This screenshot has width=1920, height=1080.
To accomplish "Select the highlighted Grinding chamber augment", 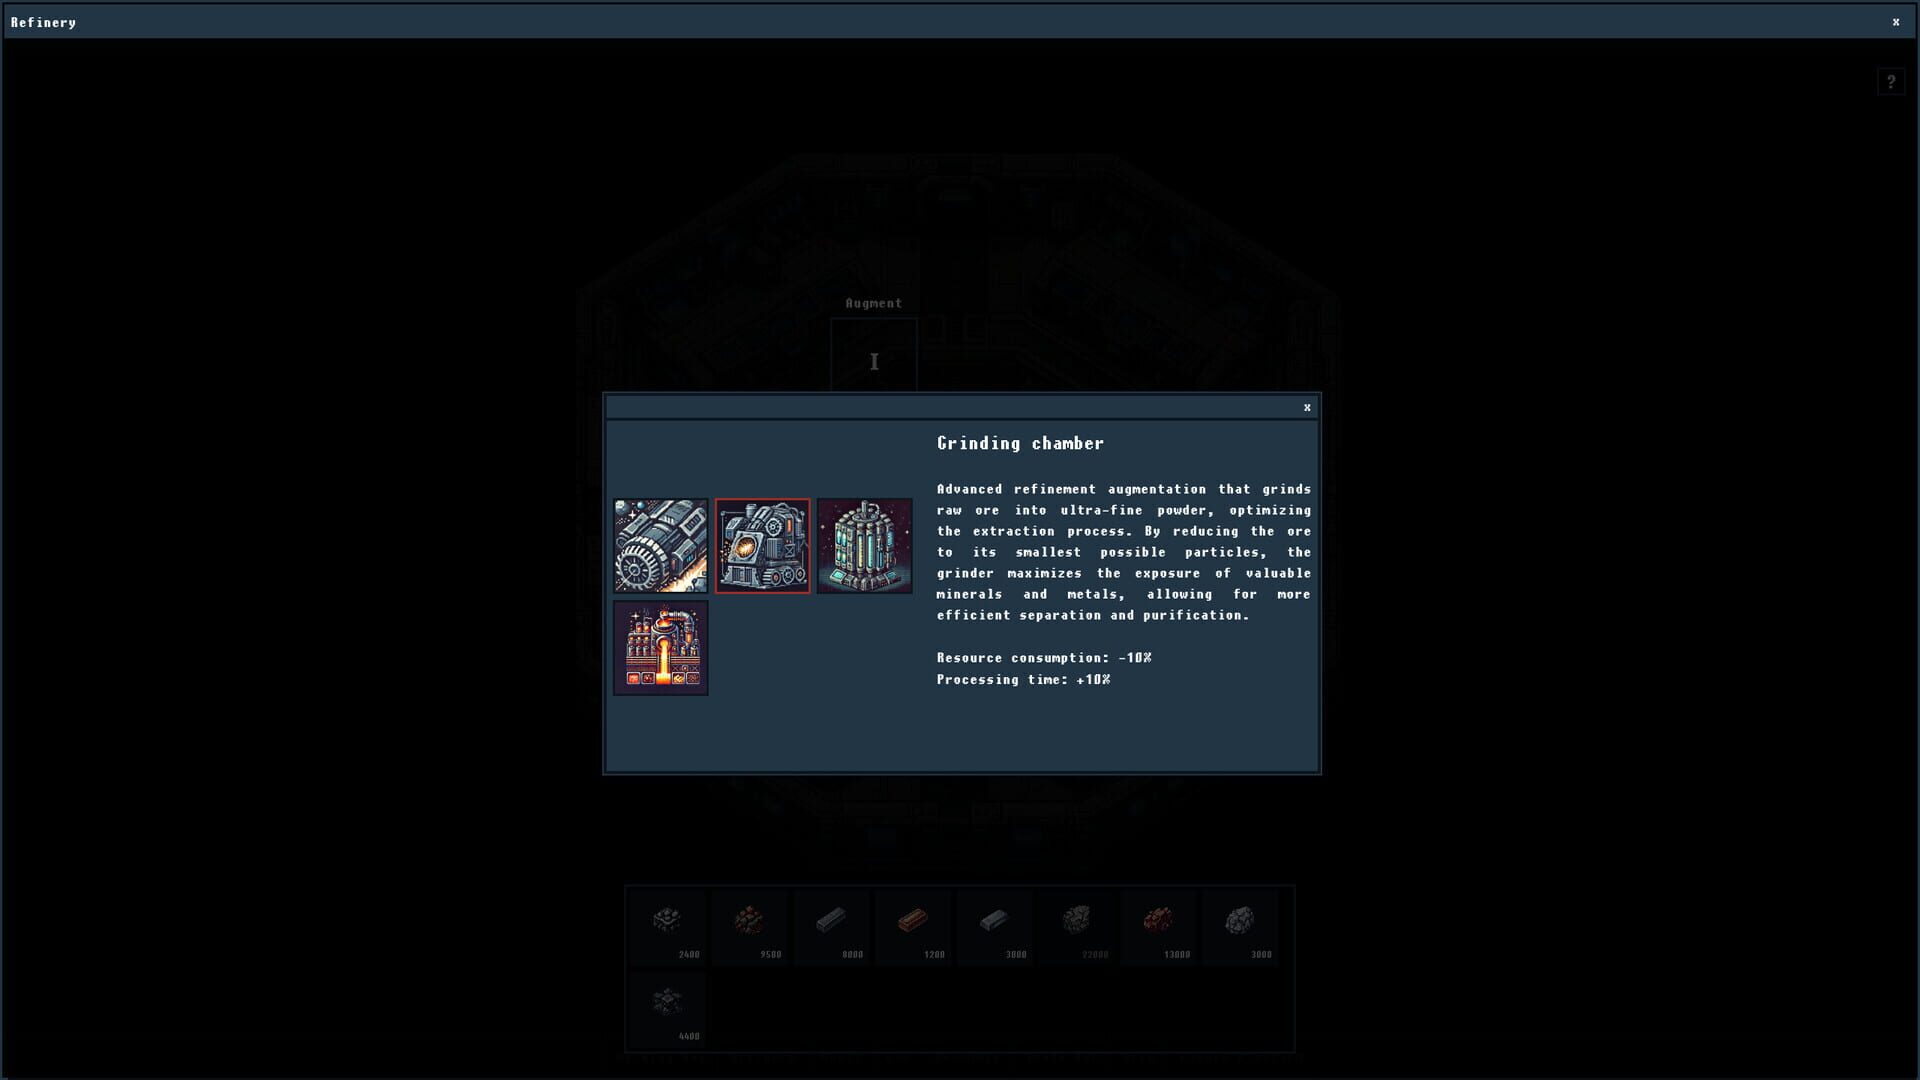I will [x=762, y=546].
